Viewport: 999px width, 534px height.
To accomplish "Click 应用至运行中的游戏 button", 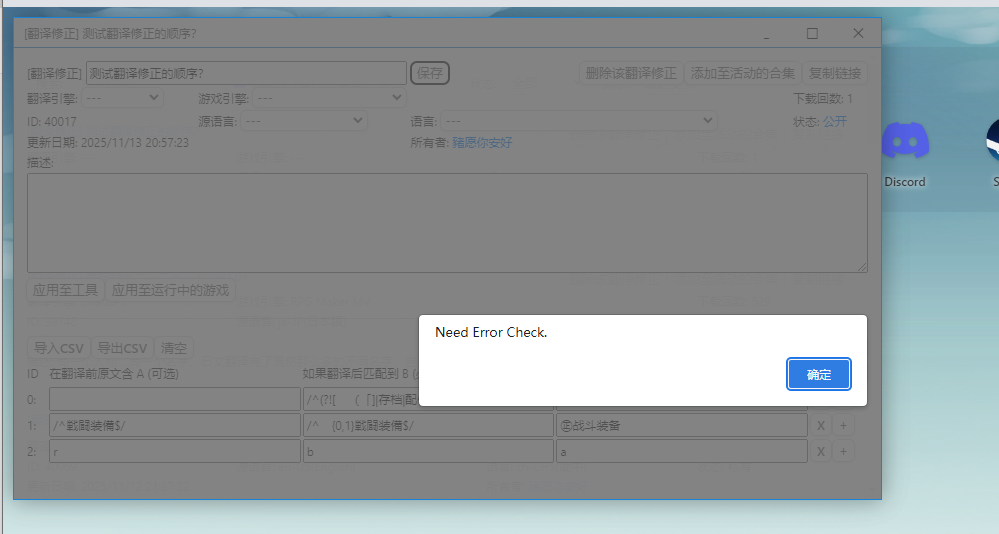I will coord(170,290).
